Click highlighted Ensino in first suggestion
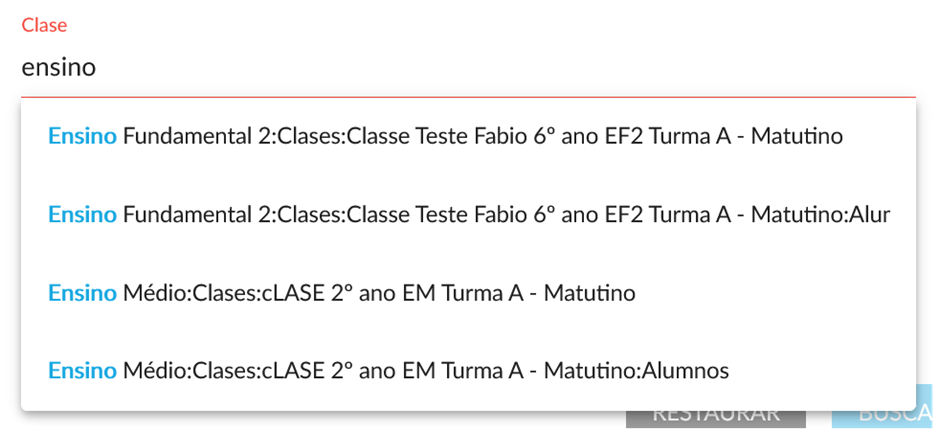 click(82, 136)
